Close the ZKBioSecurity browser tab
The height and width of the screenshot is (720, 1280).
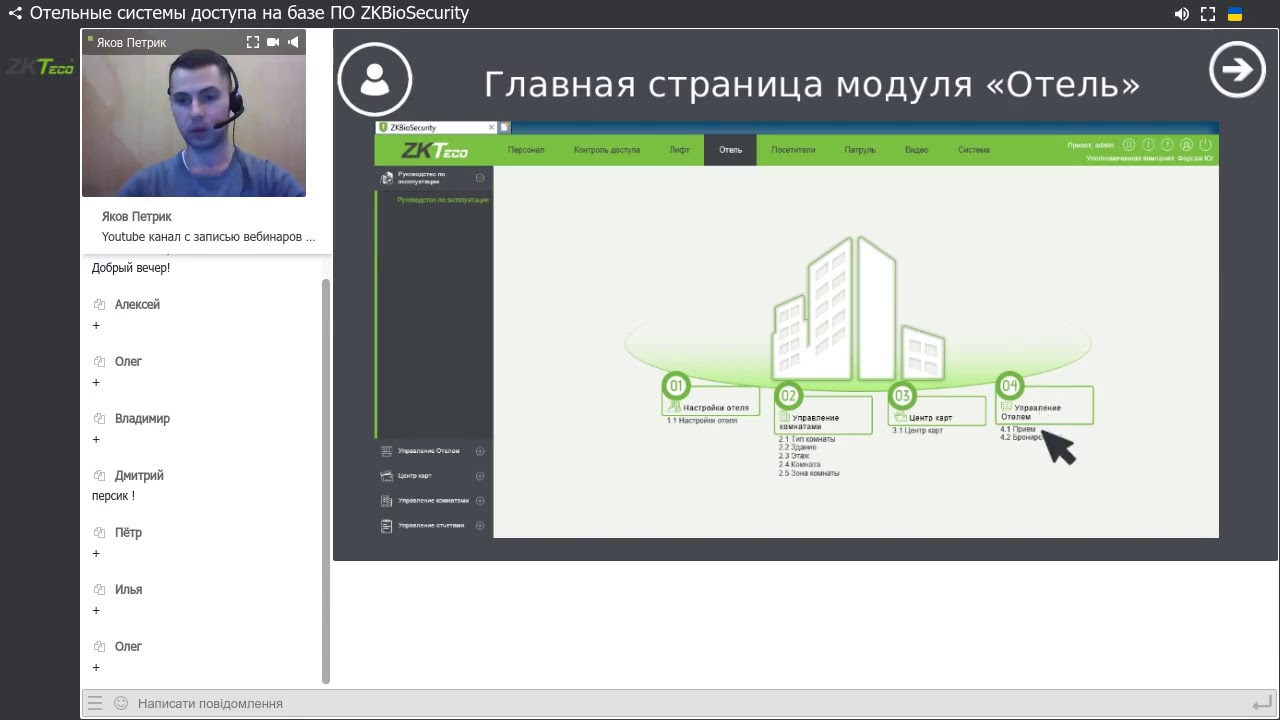[x=491, y=127]
